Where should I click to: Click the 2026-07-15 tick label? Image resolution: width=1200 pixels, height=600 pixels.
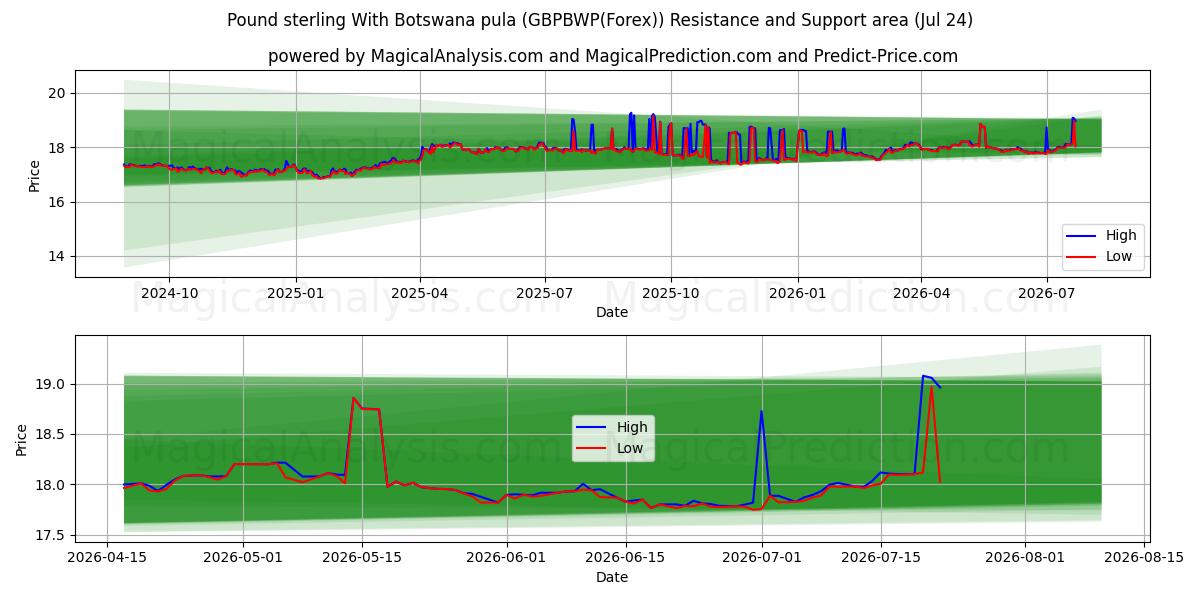pos(880,557)
